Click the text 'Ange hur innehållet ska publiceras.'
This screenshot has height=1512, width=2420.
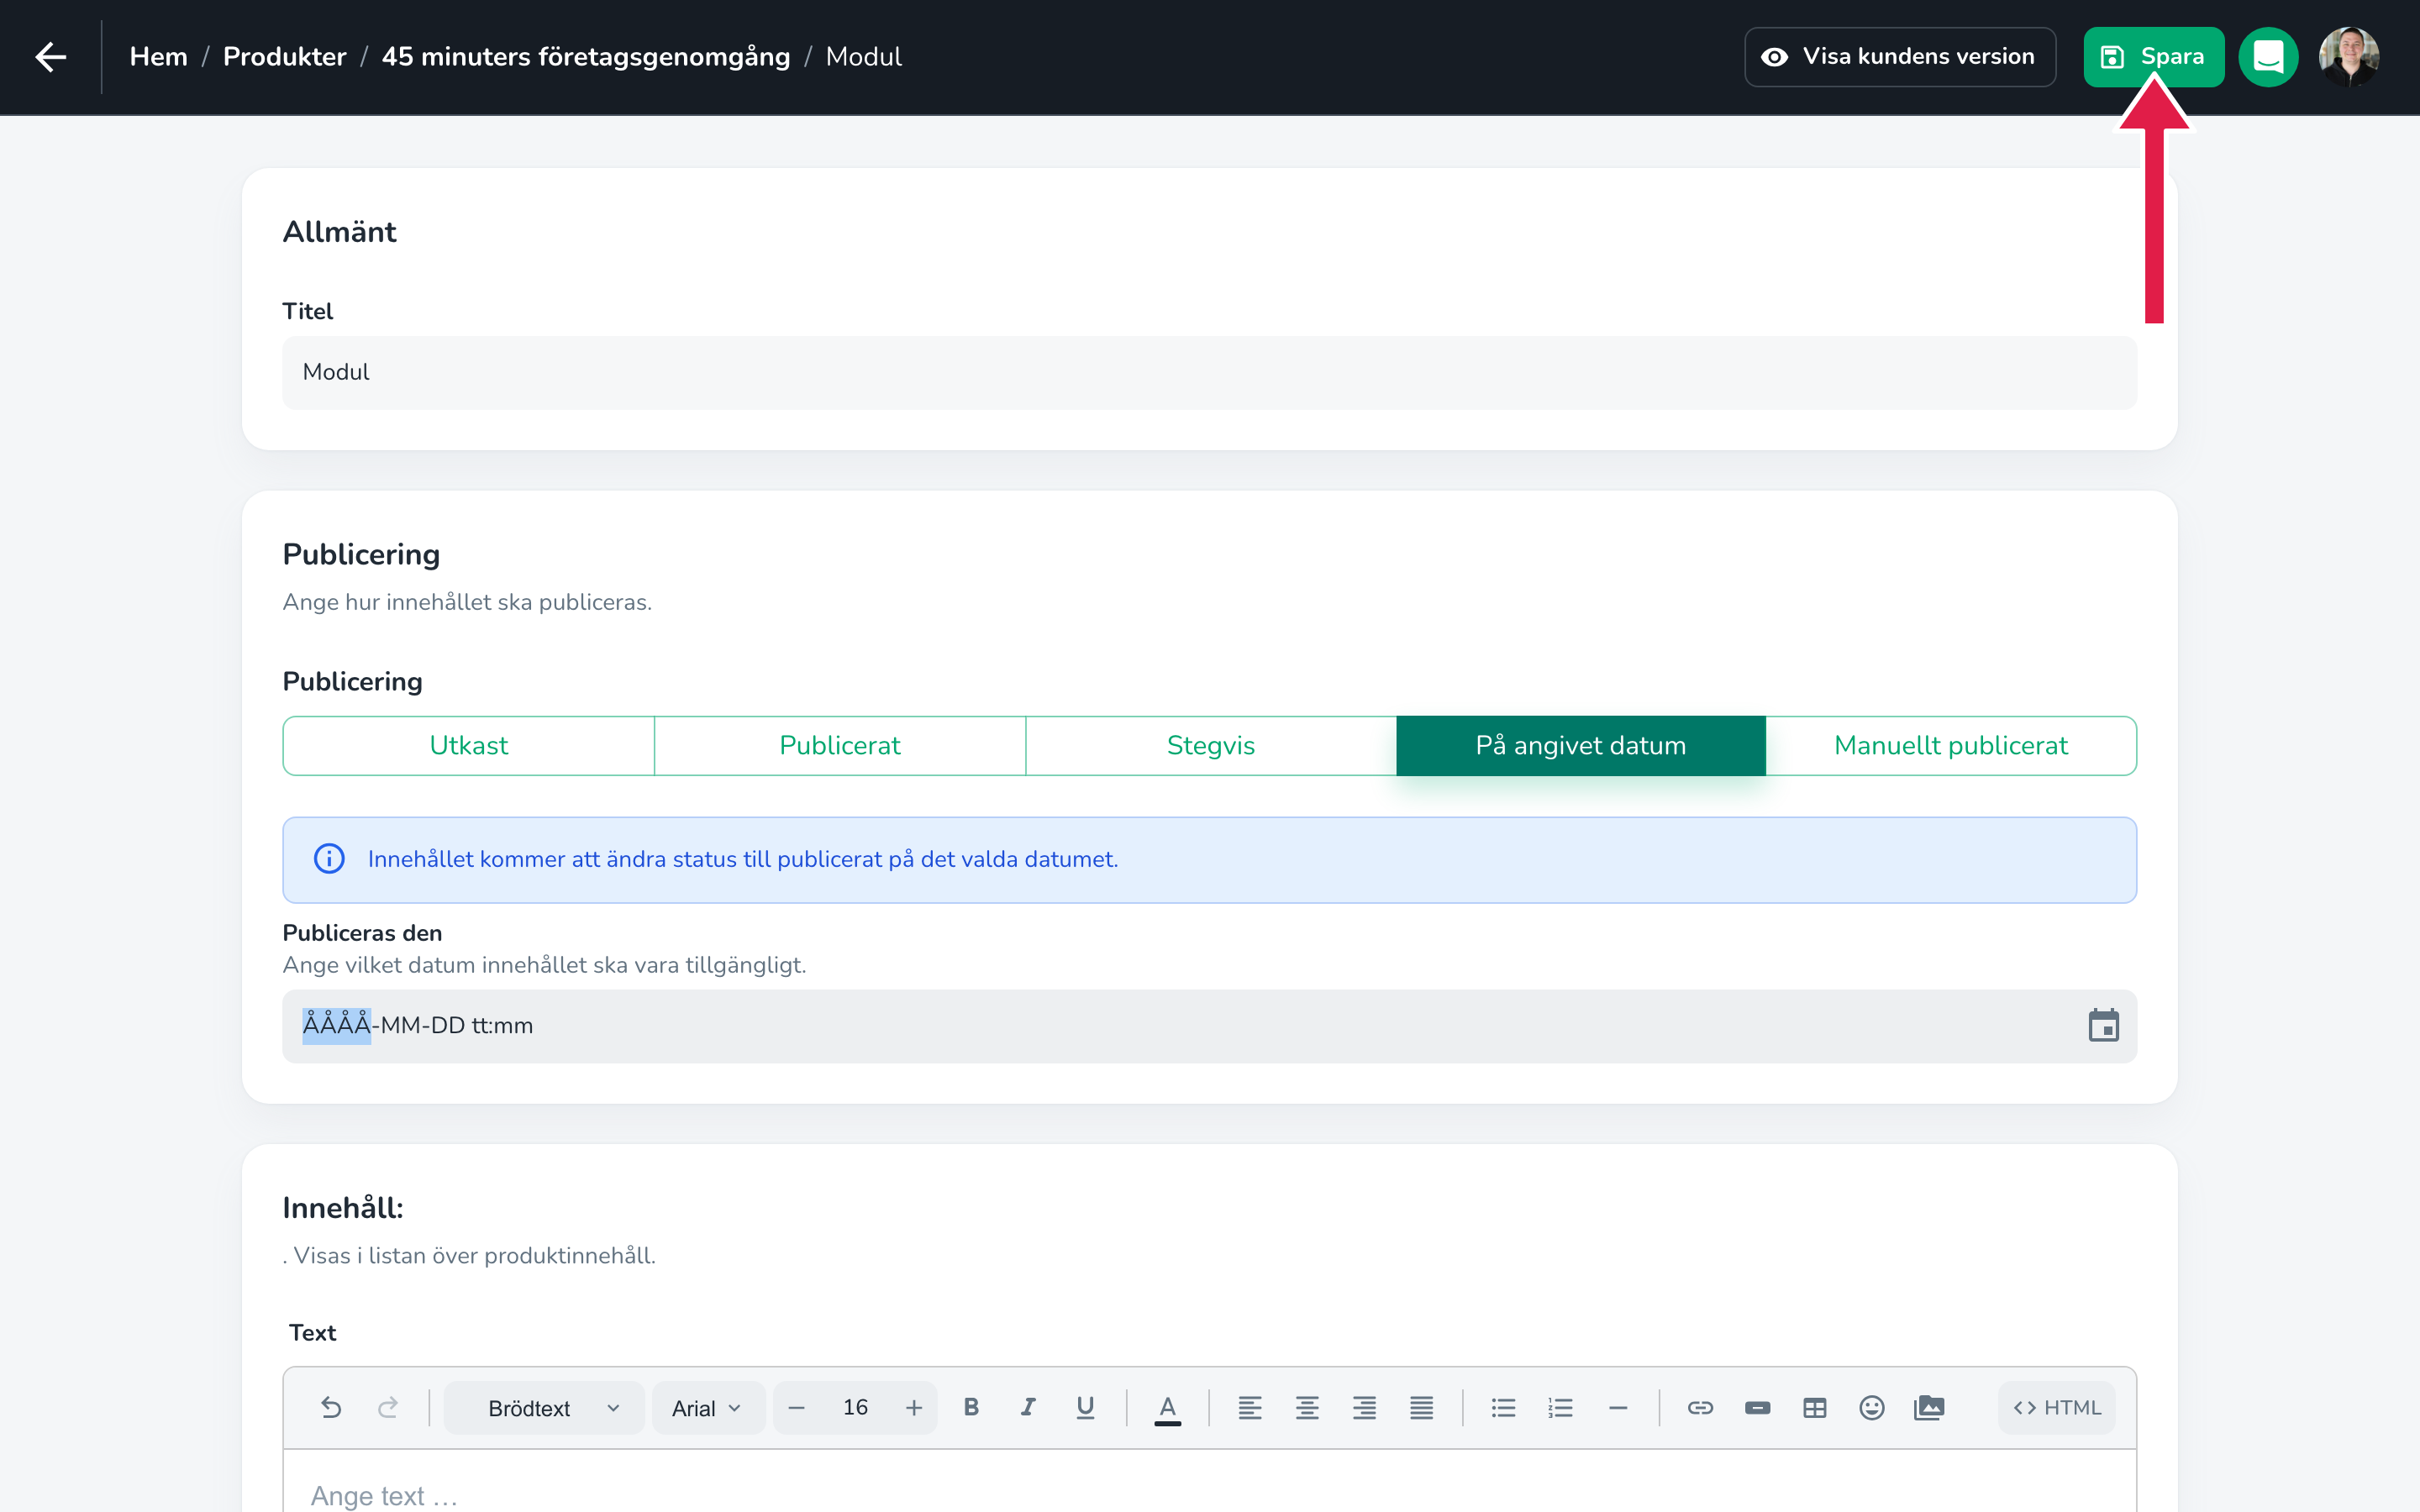[467, 602]
